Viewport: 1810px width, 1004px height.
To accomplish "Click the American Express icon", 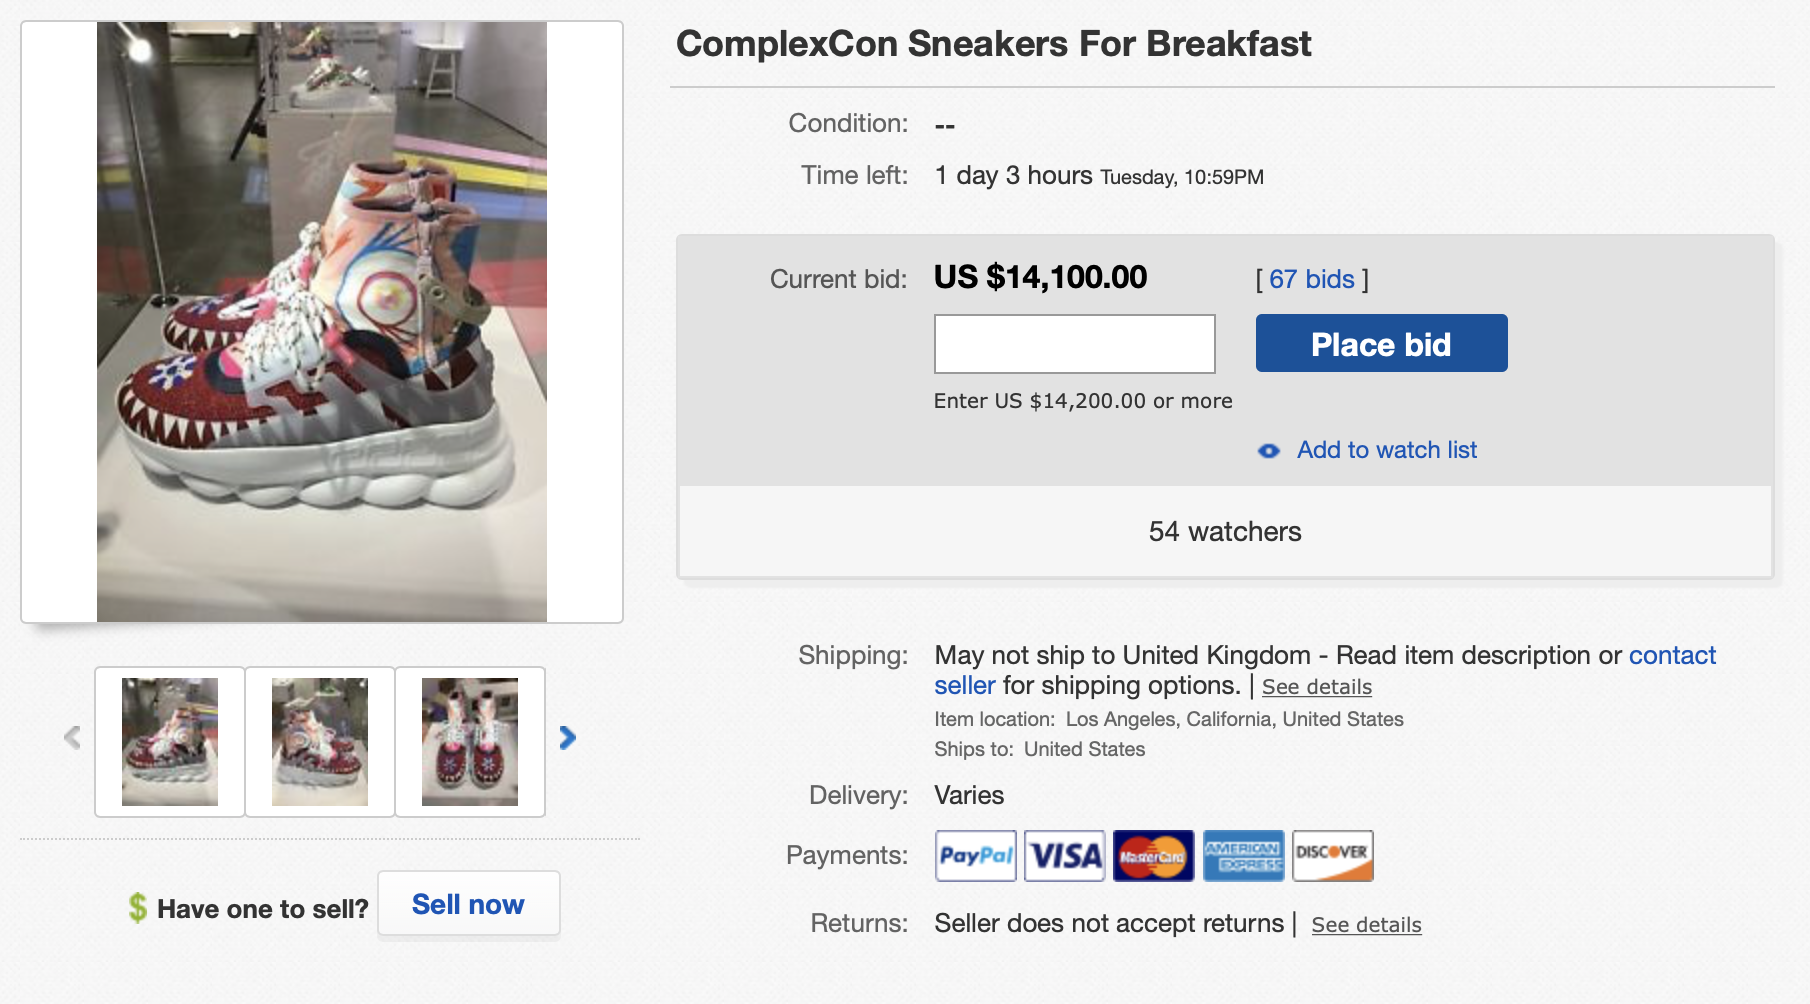I will 1243,856.
